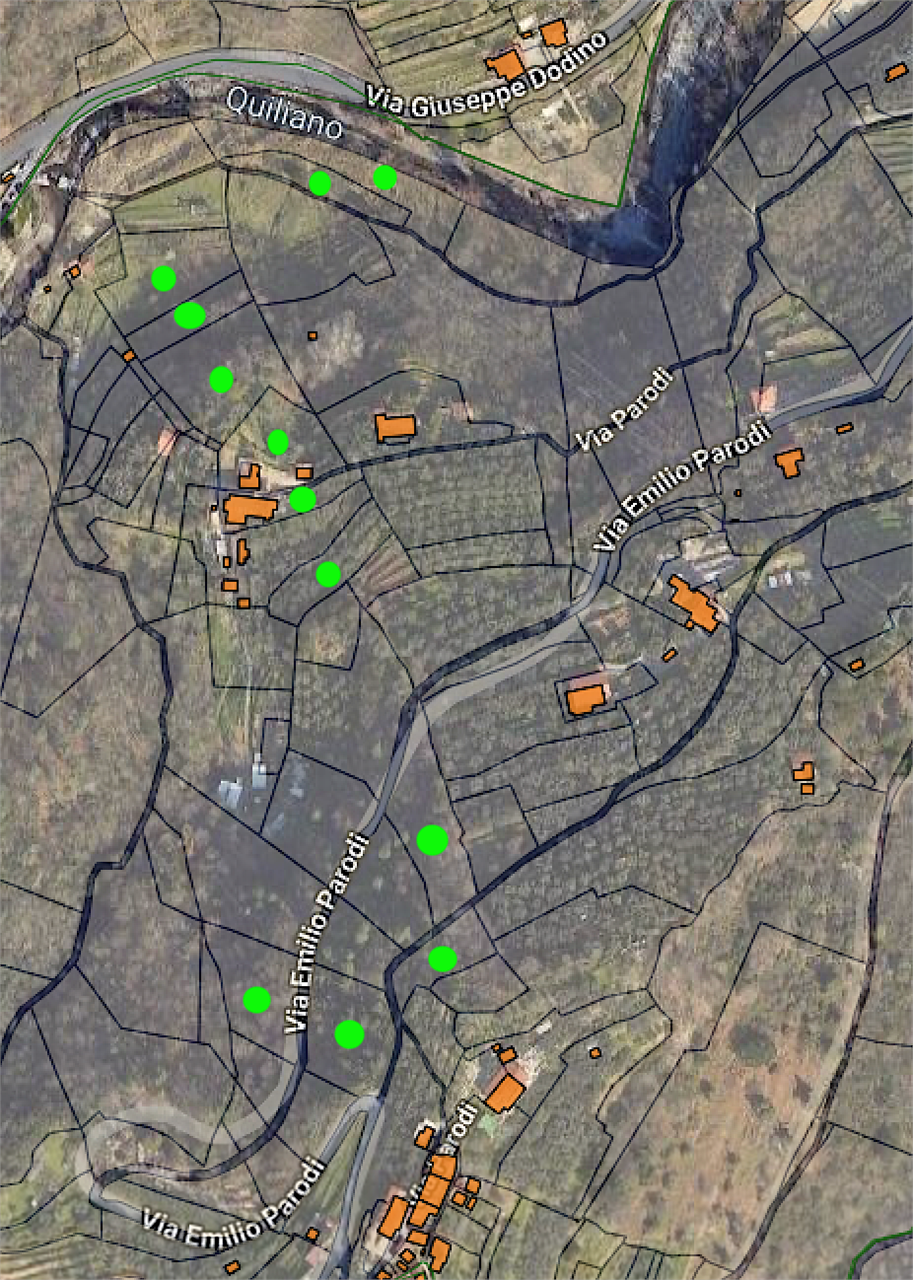Select the southernmost green marker on the map

pyautogui.click(x=349, y=1034)
